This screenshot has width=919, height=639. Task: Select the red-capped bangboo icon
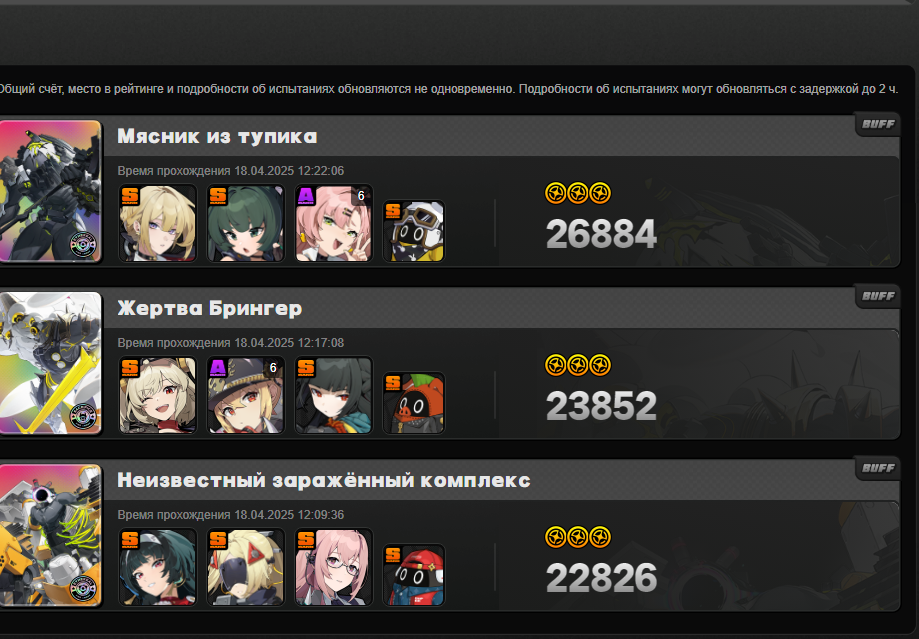pyautogui.click(x=414, y=575)
